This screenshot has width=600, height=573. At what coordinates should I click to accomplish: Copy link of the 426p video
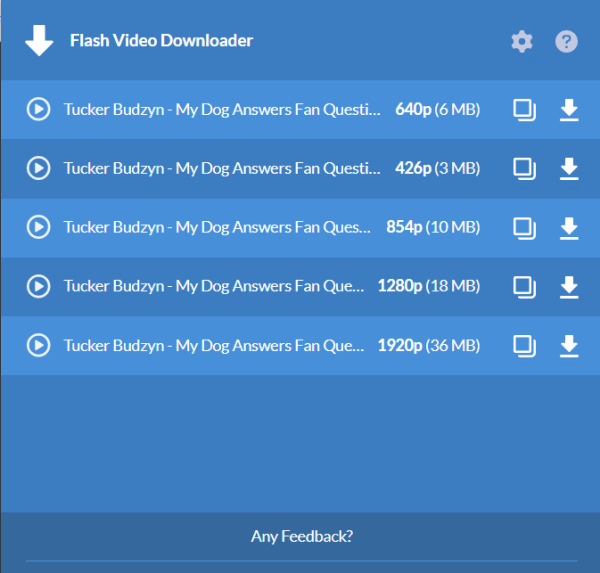click(x=524, y=169)
